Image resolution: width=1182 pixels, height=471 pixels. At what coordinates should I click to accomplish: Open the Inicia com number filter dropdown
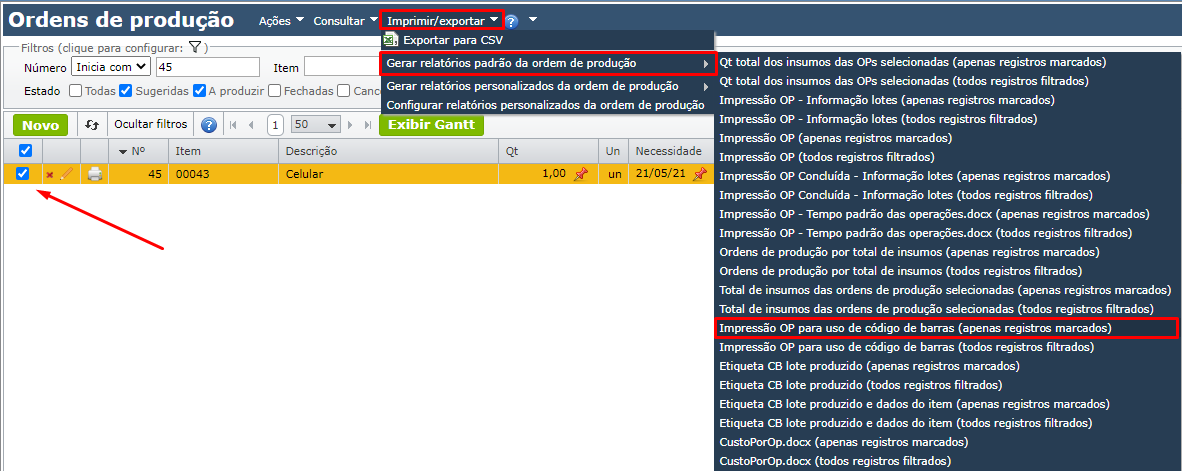click(x=111, y=67)
